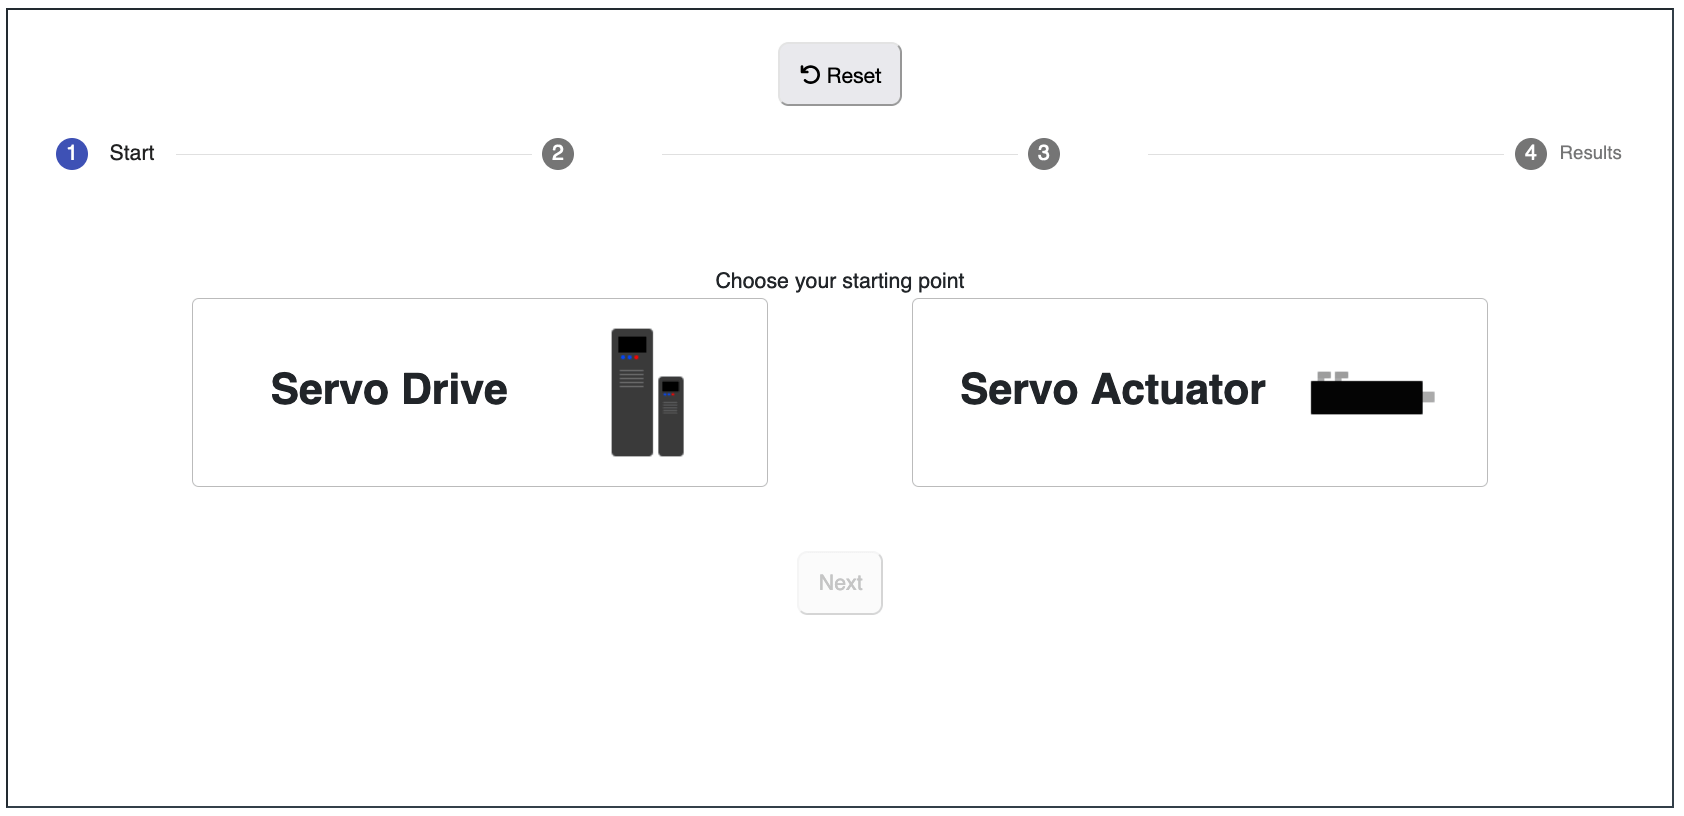Choose the Servo Drive title text

click(x=389, y=389)
